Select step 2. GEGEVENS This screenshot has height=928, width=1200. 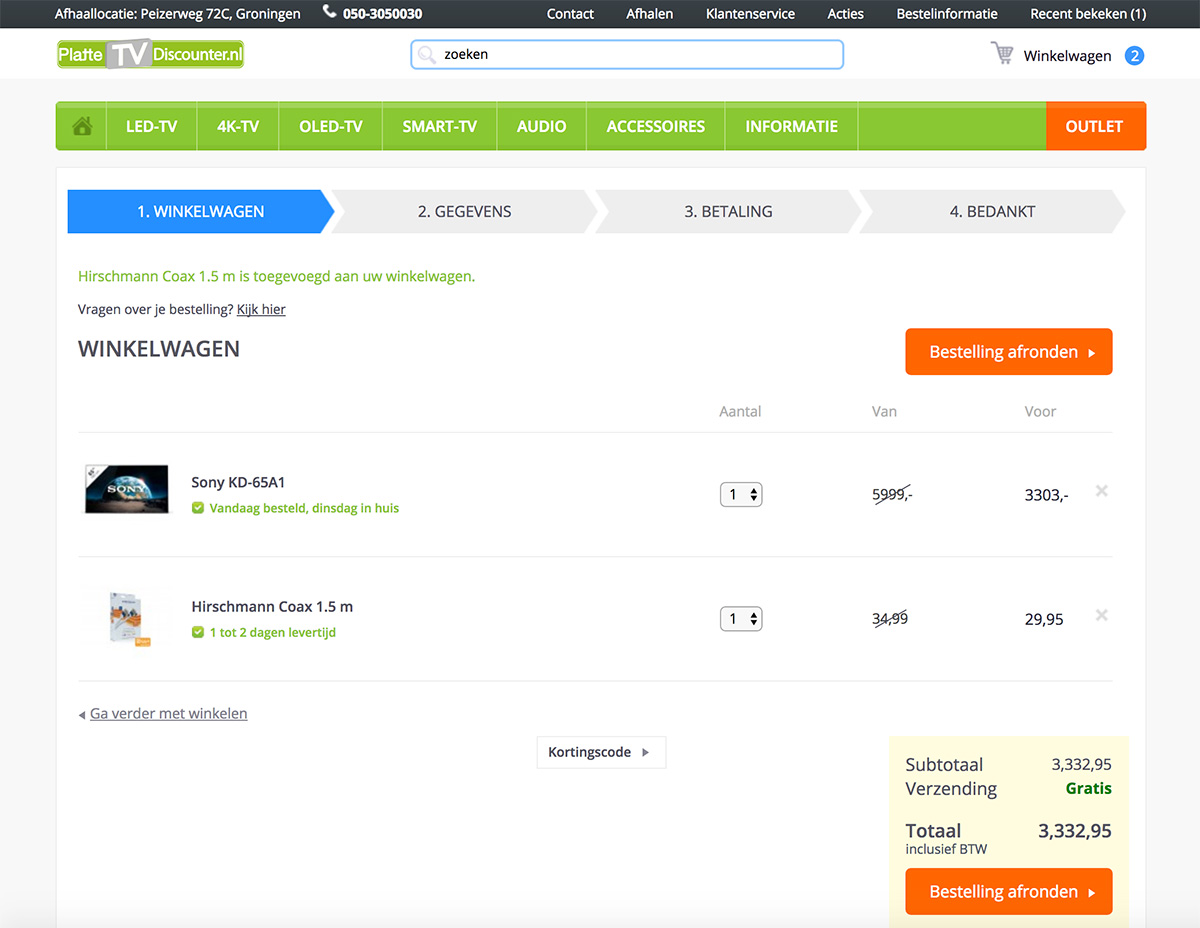[465, 211]
